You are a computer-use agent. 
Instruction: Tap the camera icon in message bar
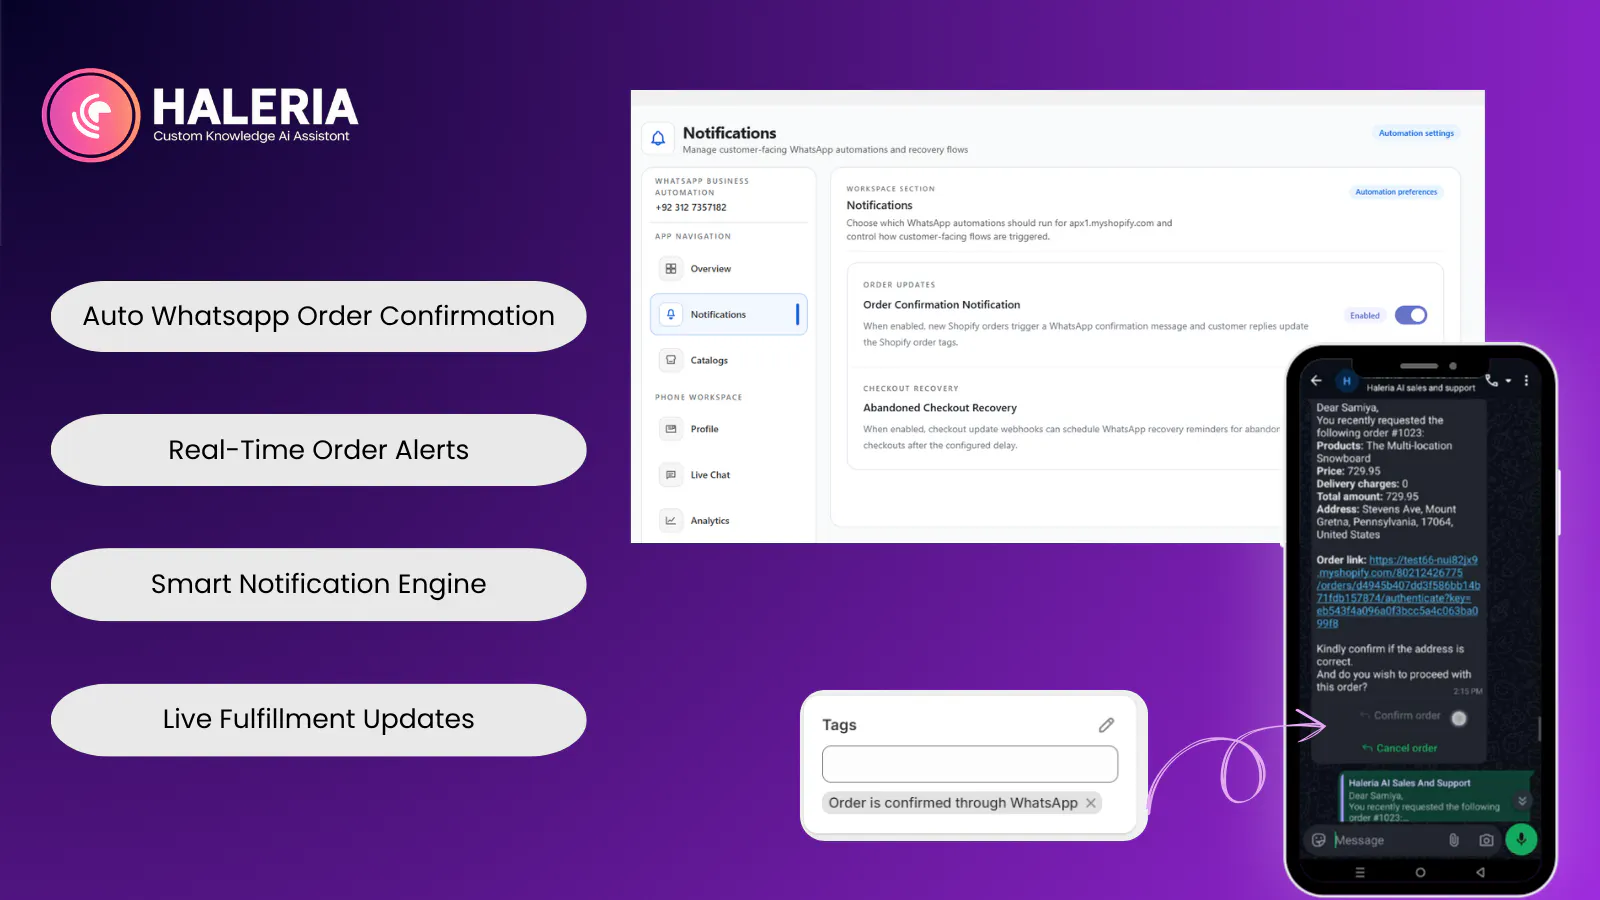[x=1486, y=840]
